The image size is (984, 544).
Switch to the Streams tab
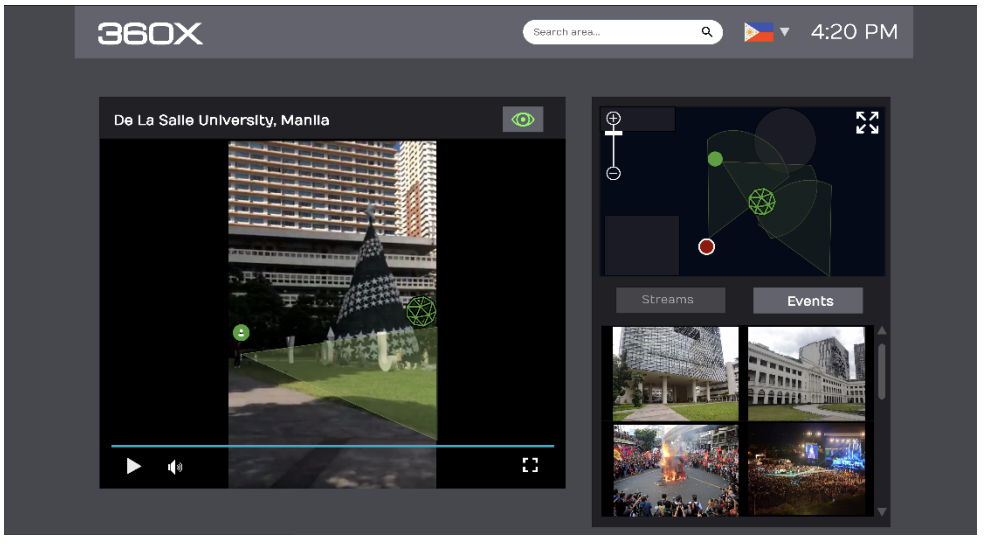(670, 300)
